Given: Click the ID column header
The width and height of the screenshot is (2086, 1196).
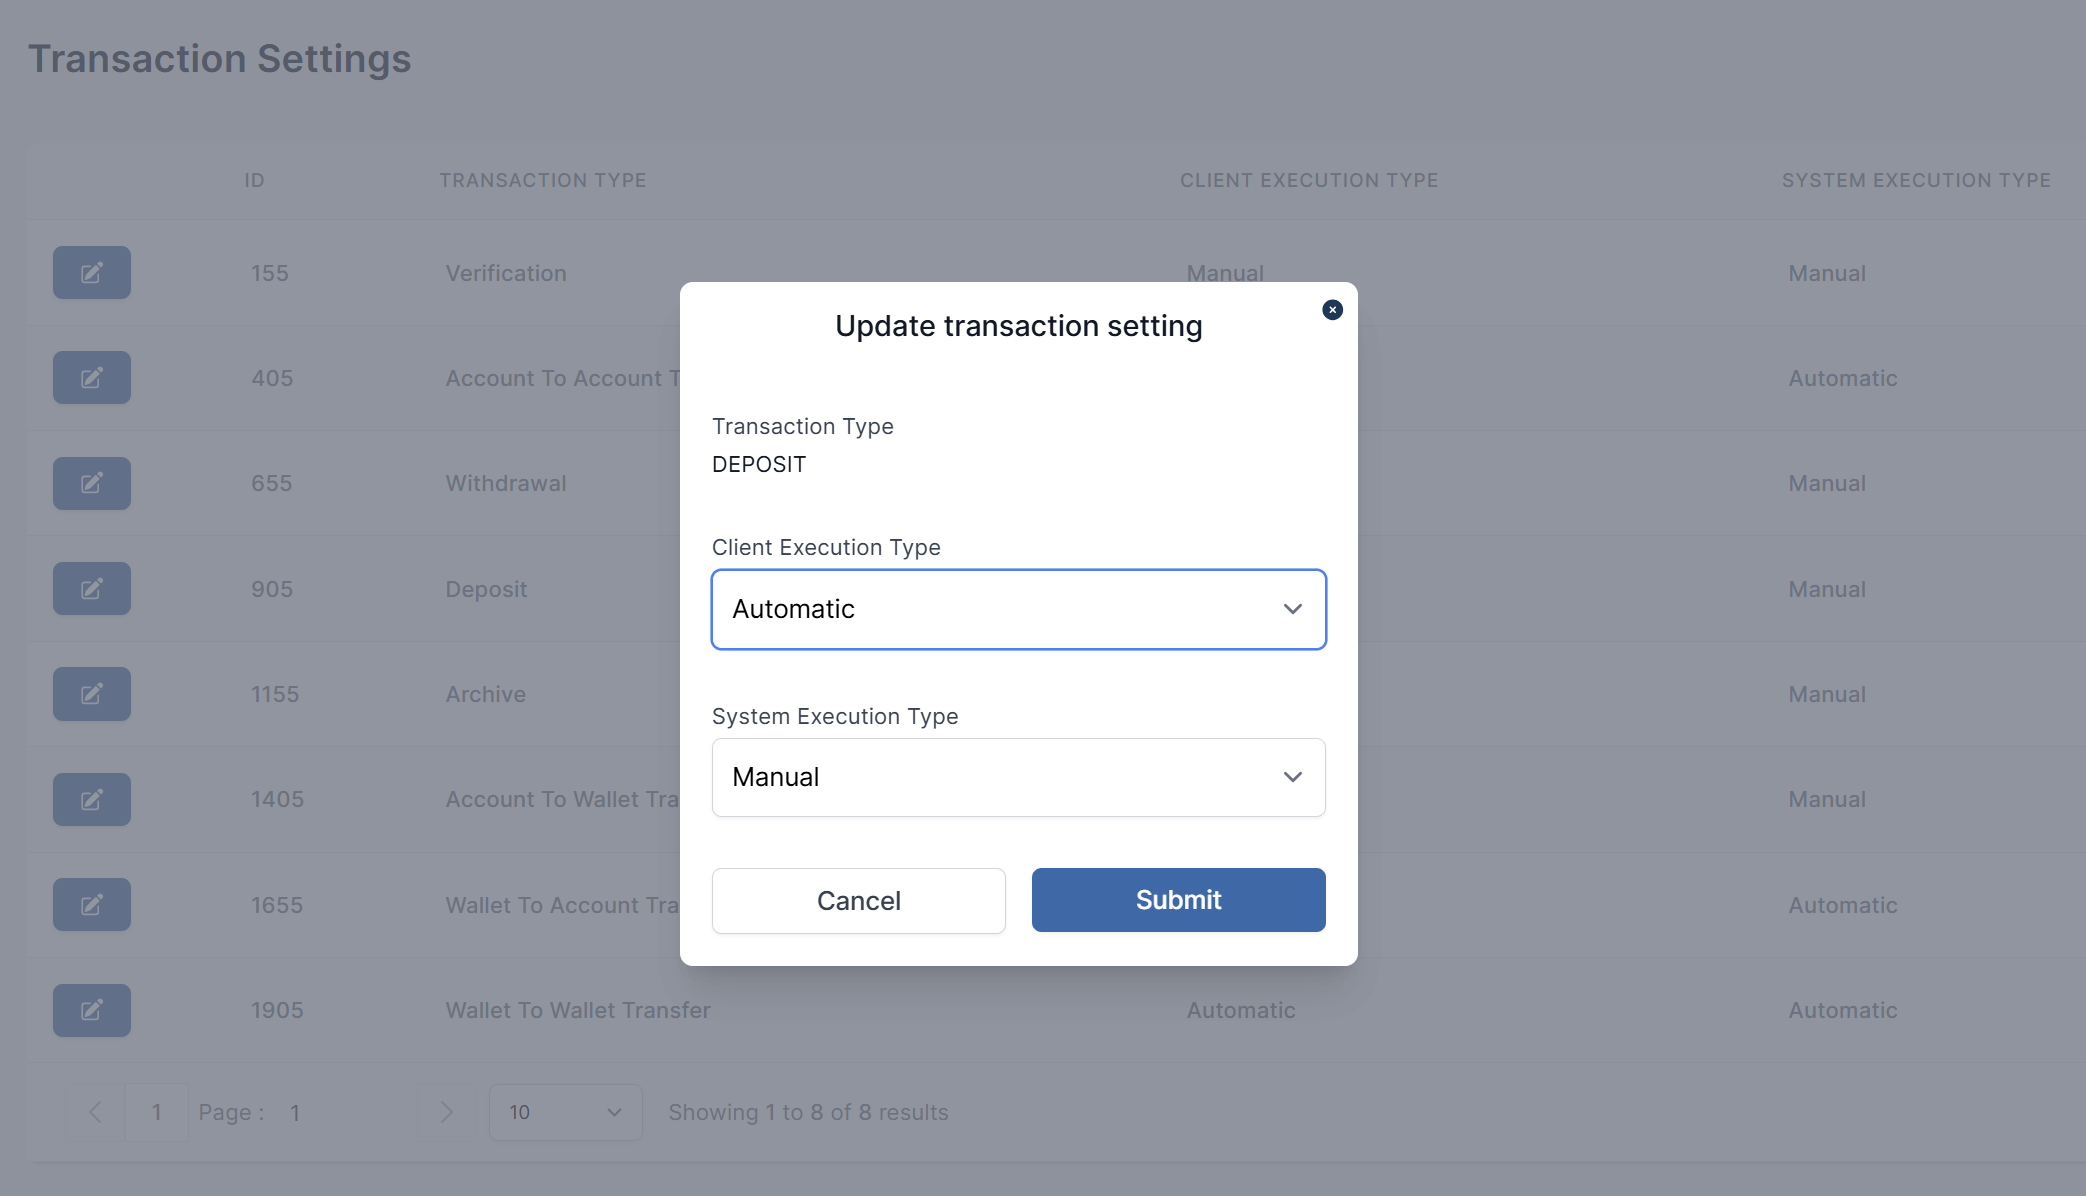Looking at the screenshot, I should tap(255, 181).
